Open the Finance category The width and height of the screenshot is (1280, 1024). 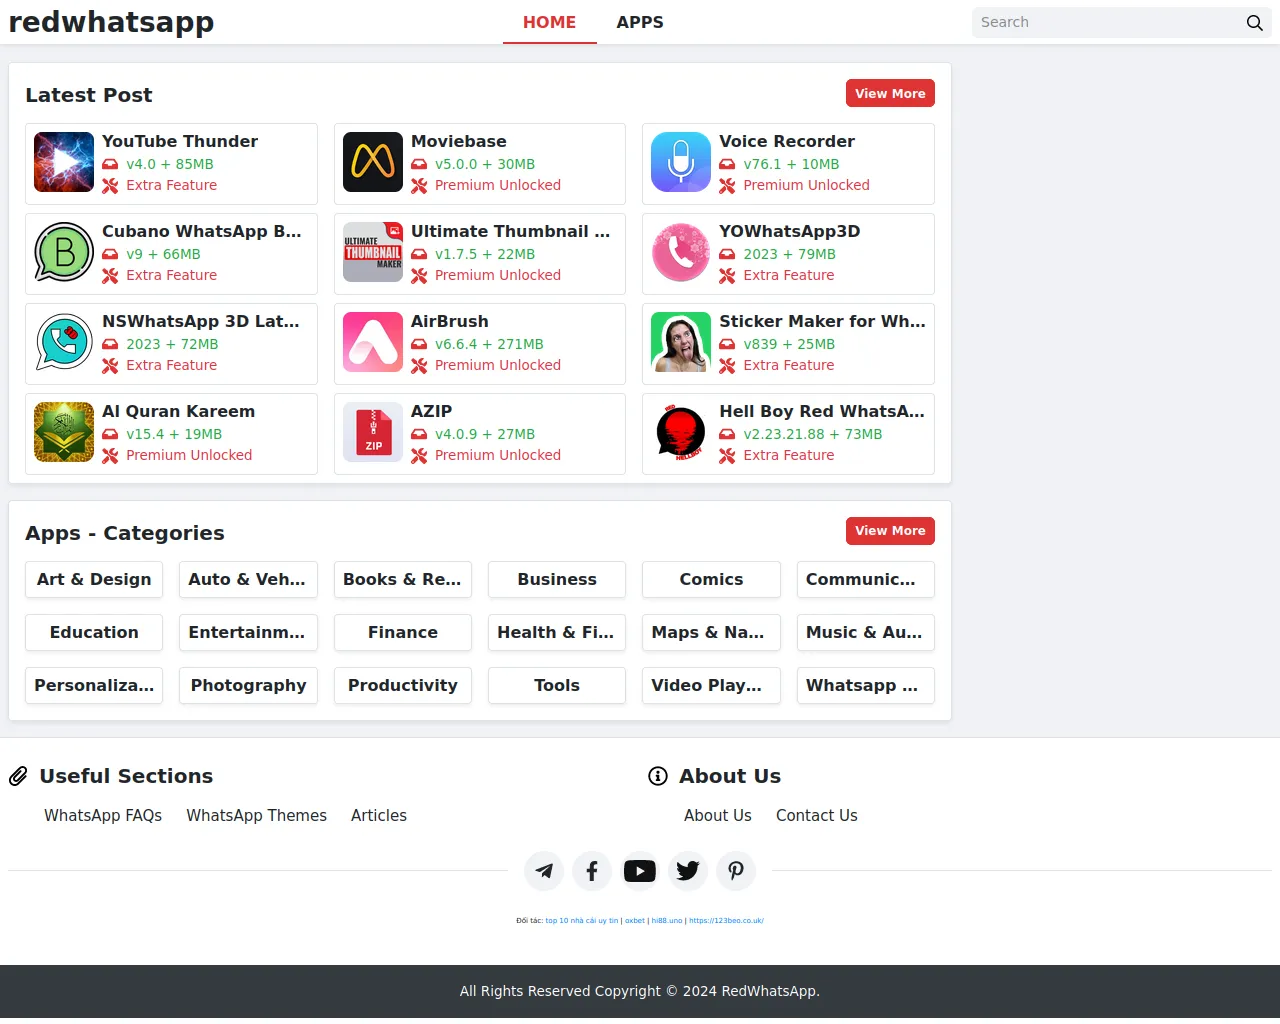403,633
